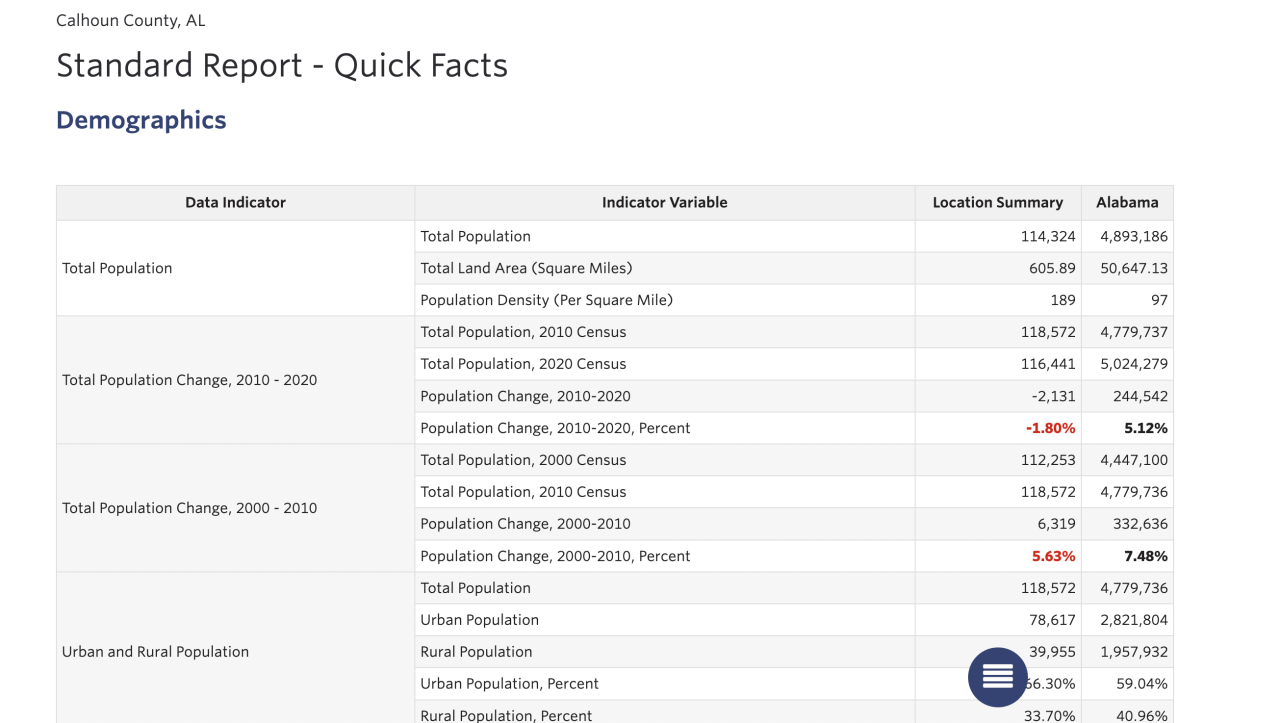
Task: Select the Urban Population, Percent row label
Action: point(509,684)
